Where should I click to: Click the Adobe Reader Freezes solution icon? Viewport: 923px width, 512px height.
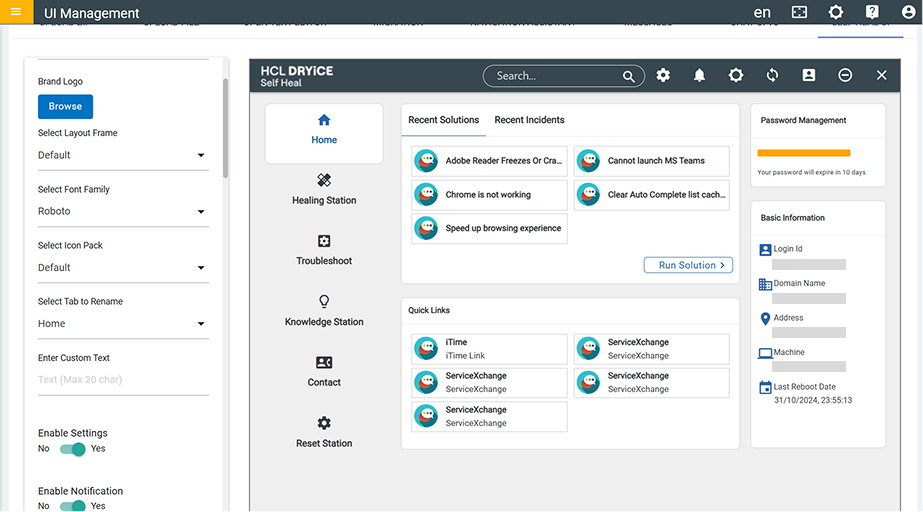tap(426, 161)
